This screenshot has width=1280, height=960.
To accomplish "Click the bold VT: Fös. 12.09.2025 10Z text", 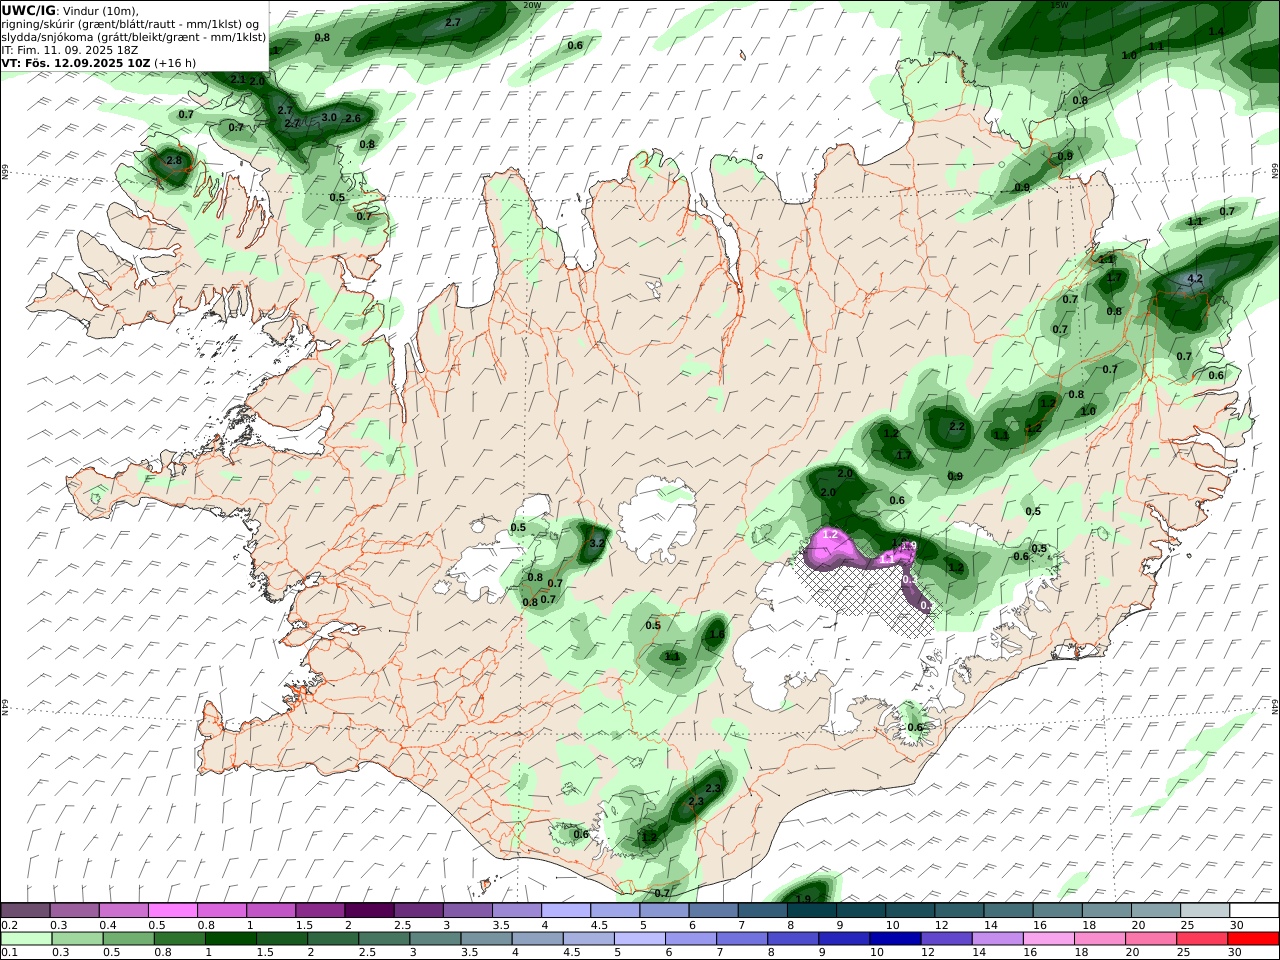I will coord(76,62).
